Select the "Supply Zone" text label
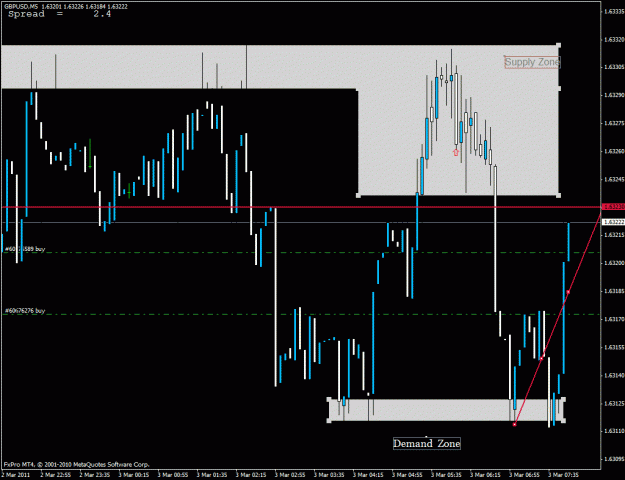Image resolution: width=625 pixels, height=480 pixels. (532, 62)
